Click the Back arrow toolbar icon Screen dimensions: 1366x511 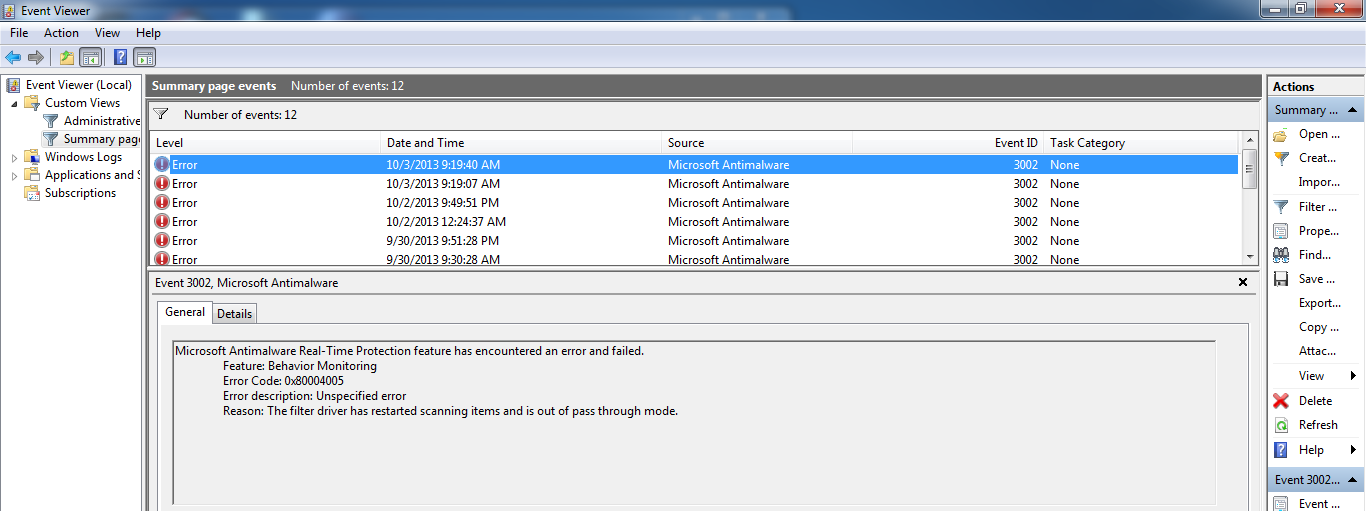click(x=13, y=57)
